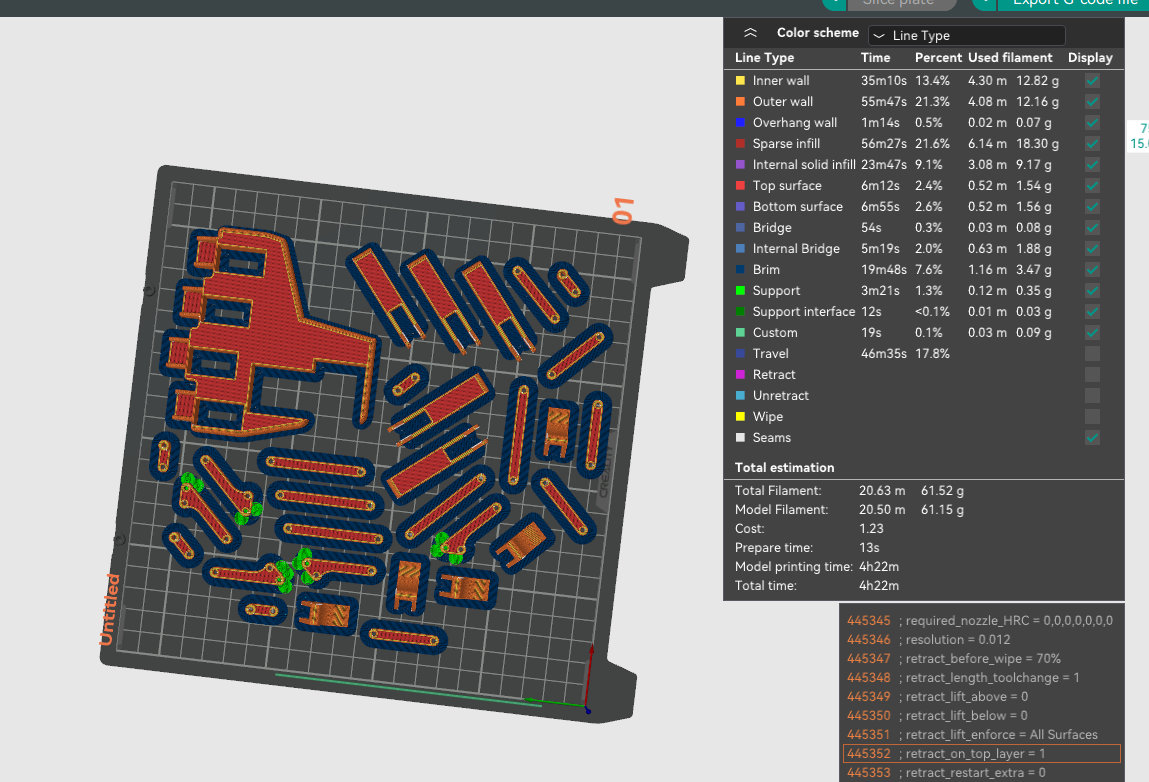
Task: Toggle Support display checkbox
Action: pyautogui.click(x=1092, y=291)
